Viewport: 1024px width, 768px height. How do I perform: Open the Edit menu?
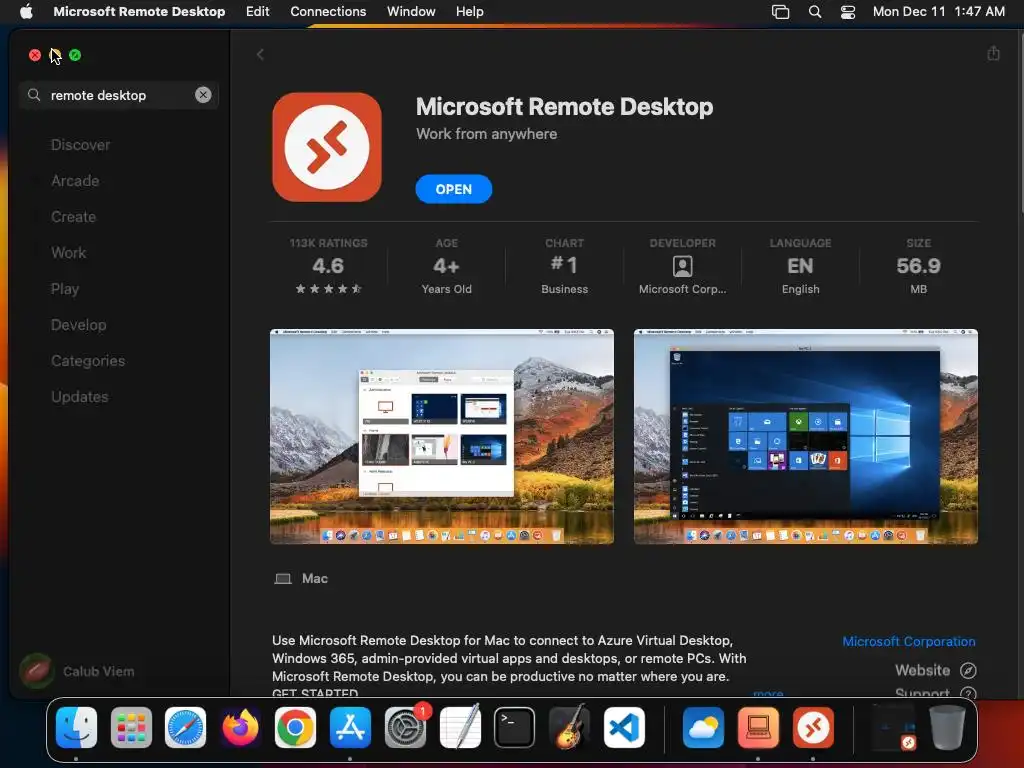257,11
